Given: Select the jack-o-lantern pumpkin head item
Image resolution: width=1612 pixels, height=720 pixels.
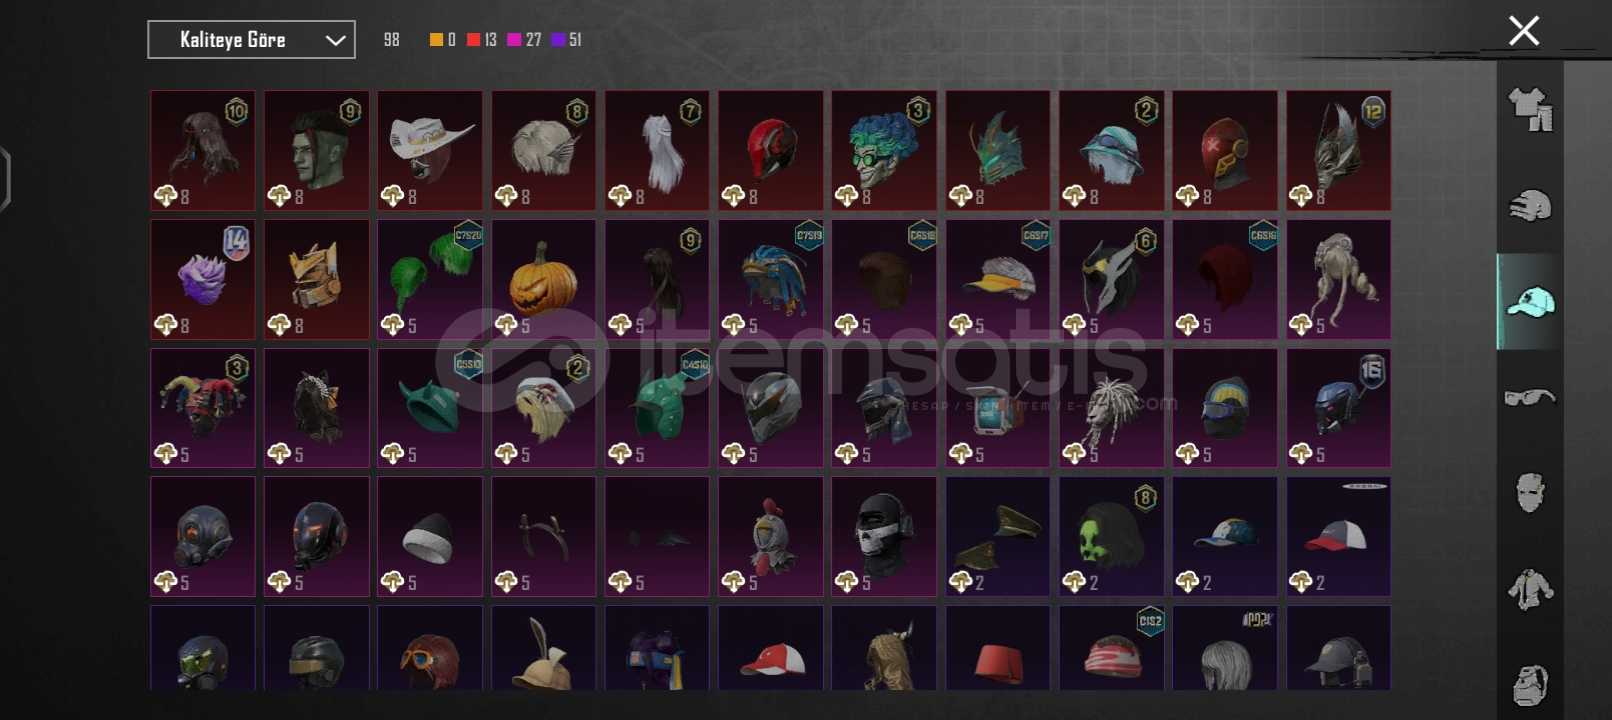Looking at the screenshot, I should 543,280.
